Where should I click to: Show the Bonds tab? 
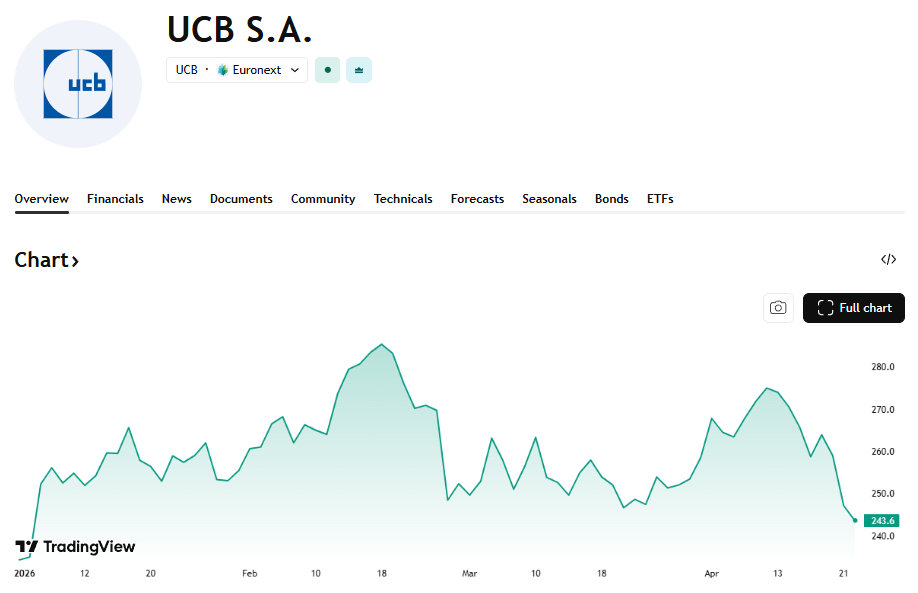[612, 199]
